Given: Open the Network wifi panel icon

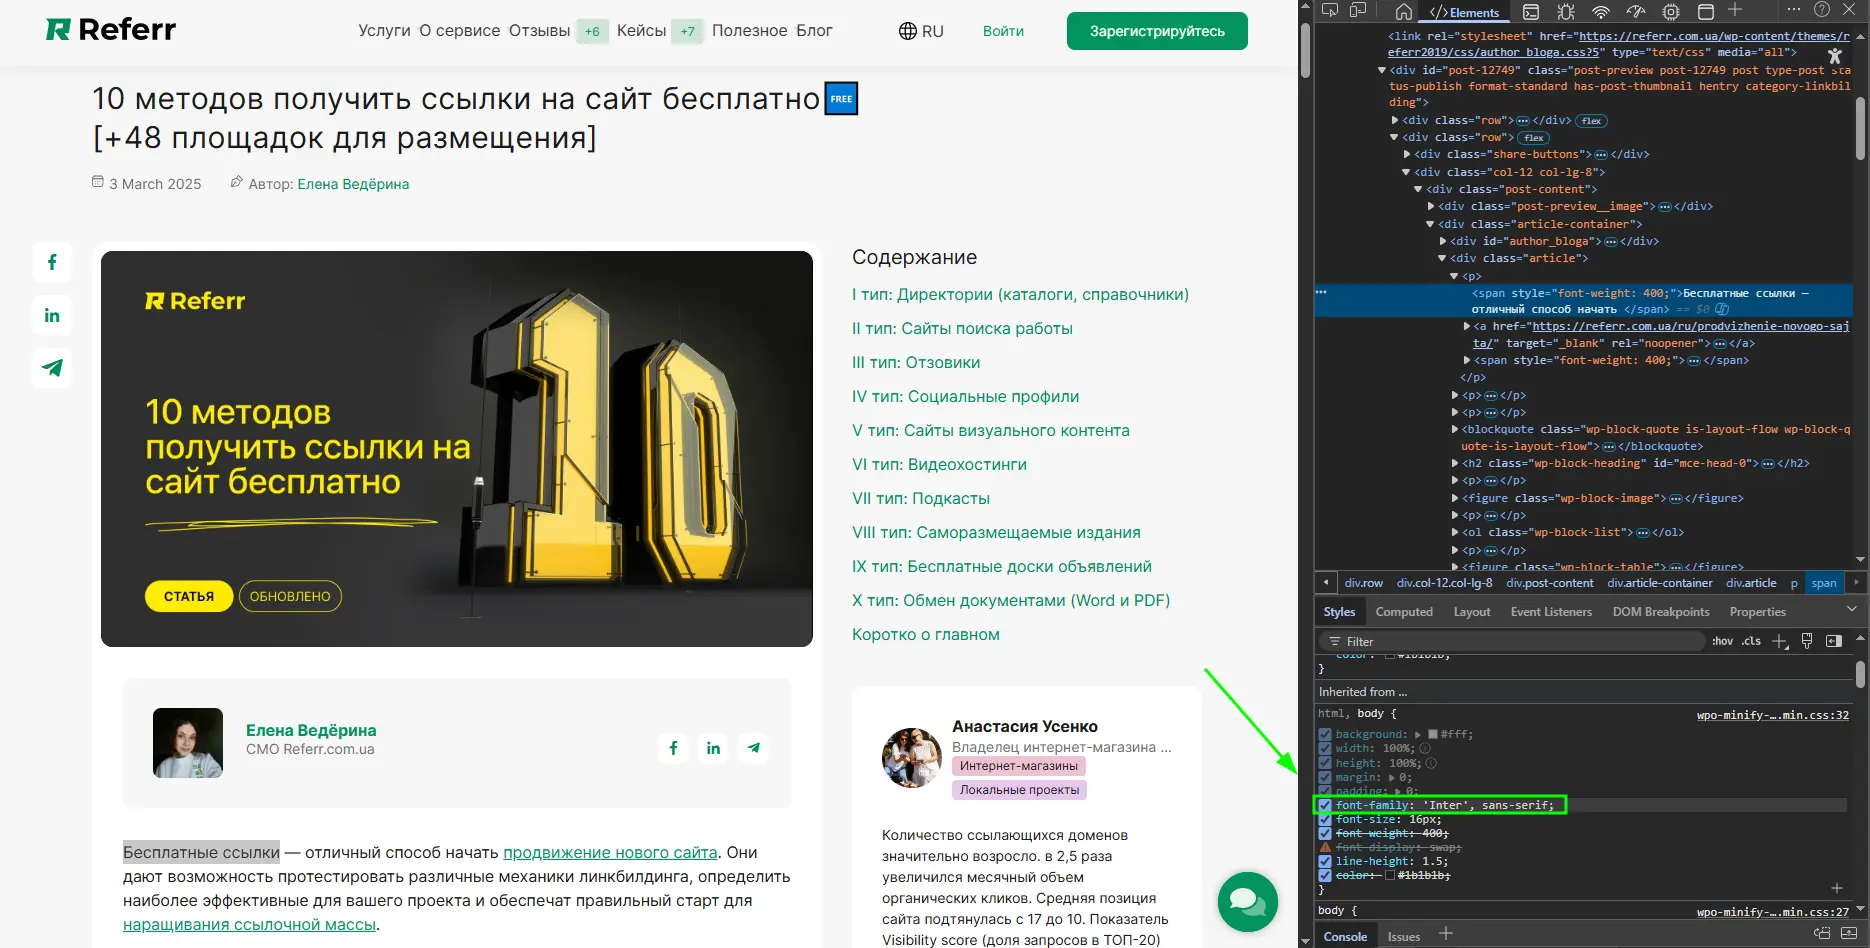Looking at the screenshot, I should pyautogui.click(x=1601, y=11).
